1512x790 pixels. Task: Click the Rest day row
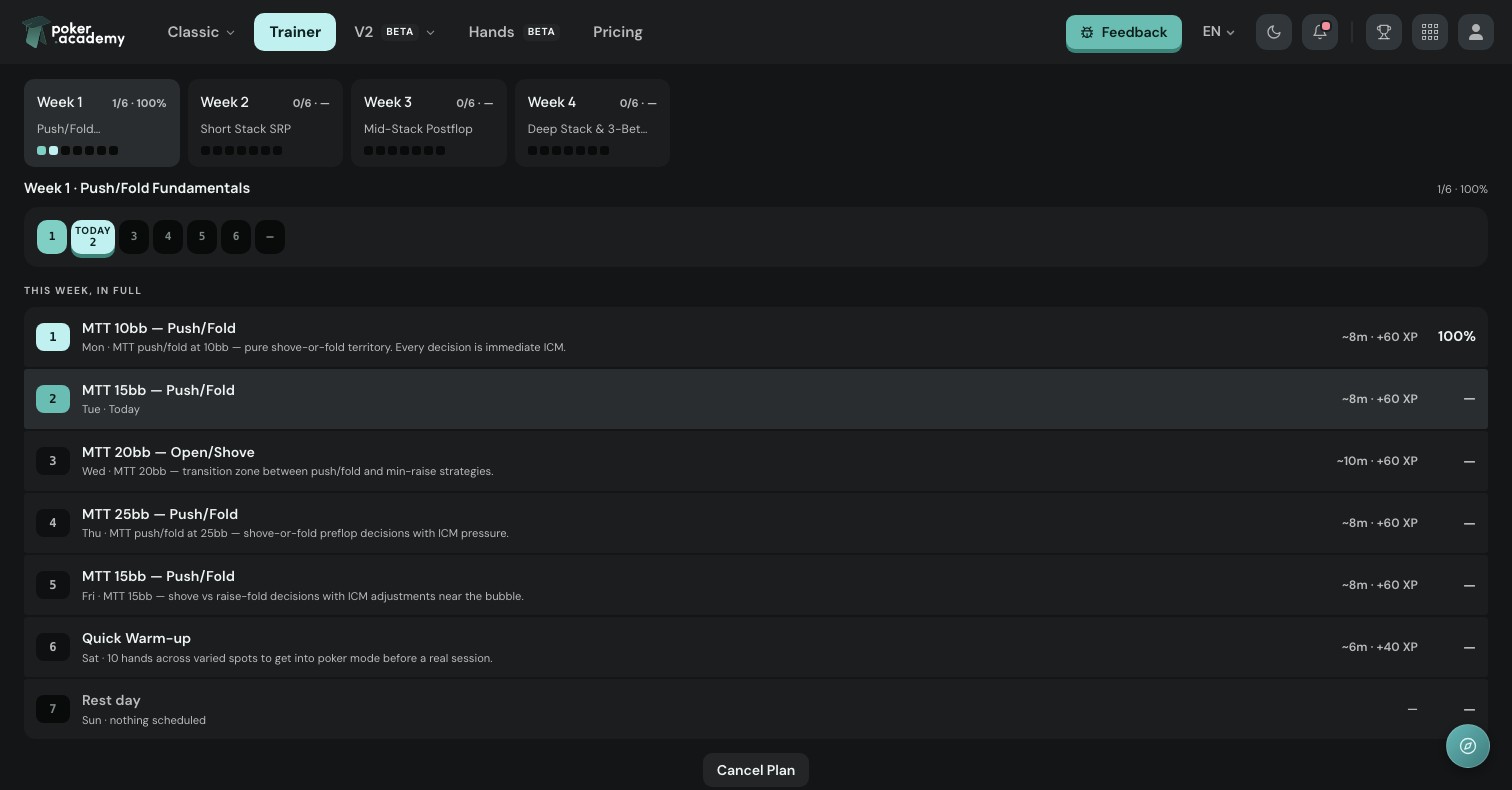click(756, 709)
